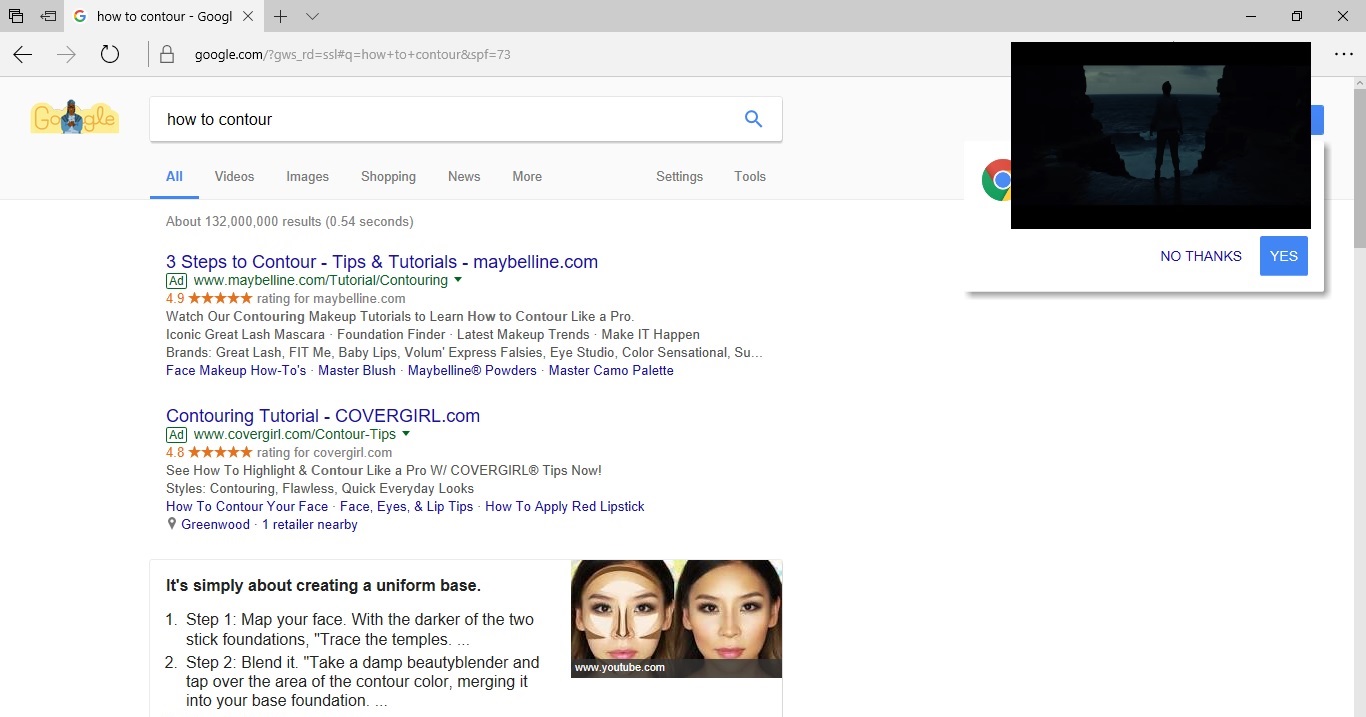Click the refresh page icon
1366x717 pixels.
110,55
